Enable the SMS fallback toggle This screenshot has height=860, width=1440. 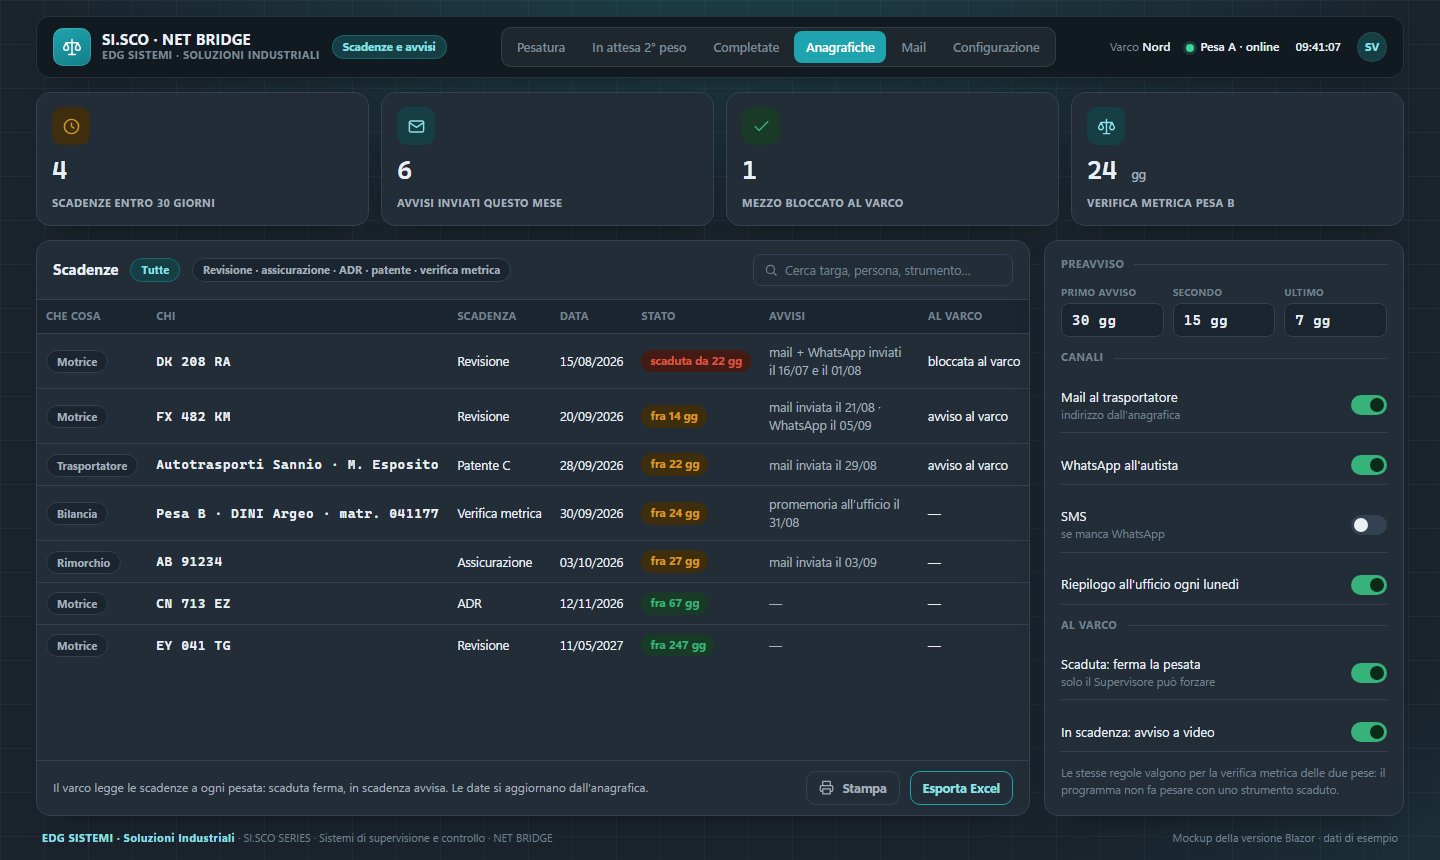[1368, 525]
